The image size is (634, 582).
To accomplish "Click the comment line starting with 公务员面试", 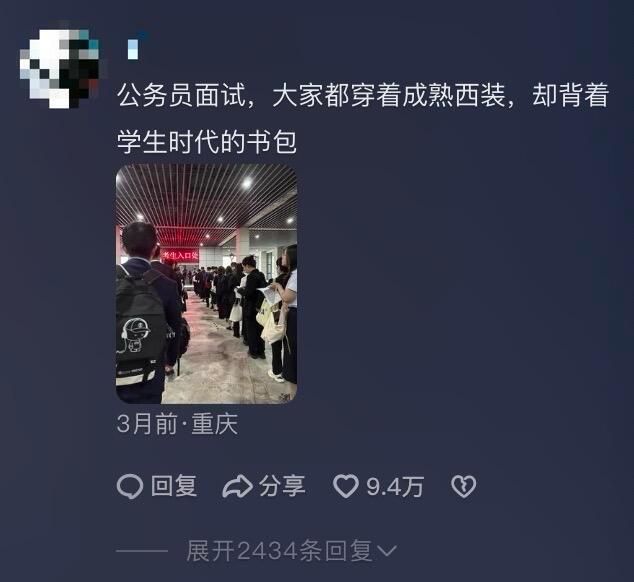I will tap(363, 95).
